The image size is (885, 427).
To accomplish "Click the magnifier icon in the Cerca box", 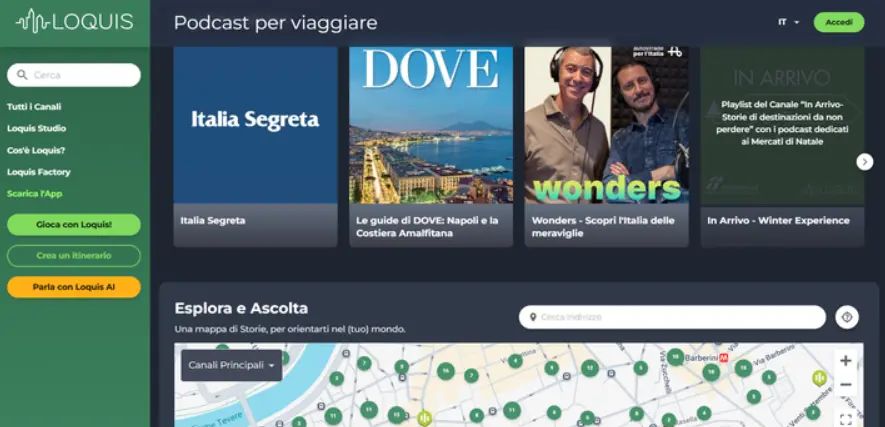I will [x=22, y=74].
